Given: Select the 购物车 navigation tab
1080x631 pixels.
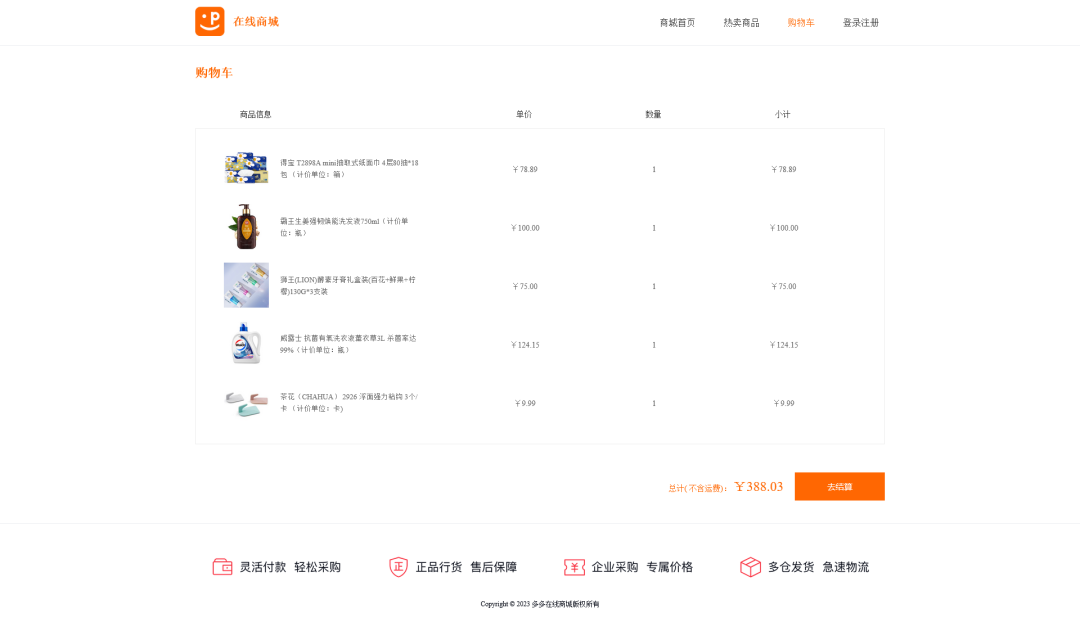Looking at the screenshot, I should (800, 23).
